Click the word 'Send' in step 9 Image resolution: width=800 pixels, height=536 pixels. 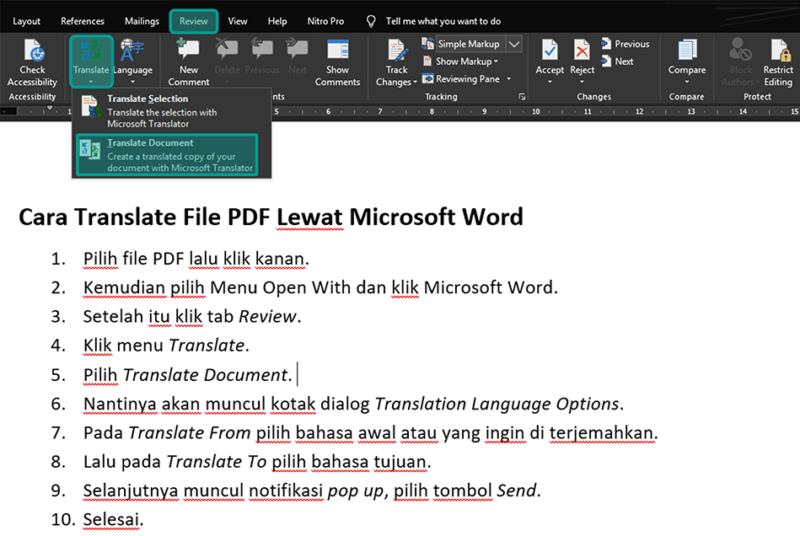pos(516,490)
